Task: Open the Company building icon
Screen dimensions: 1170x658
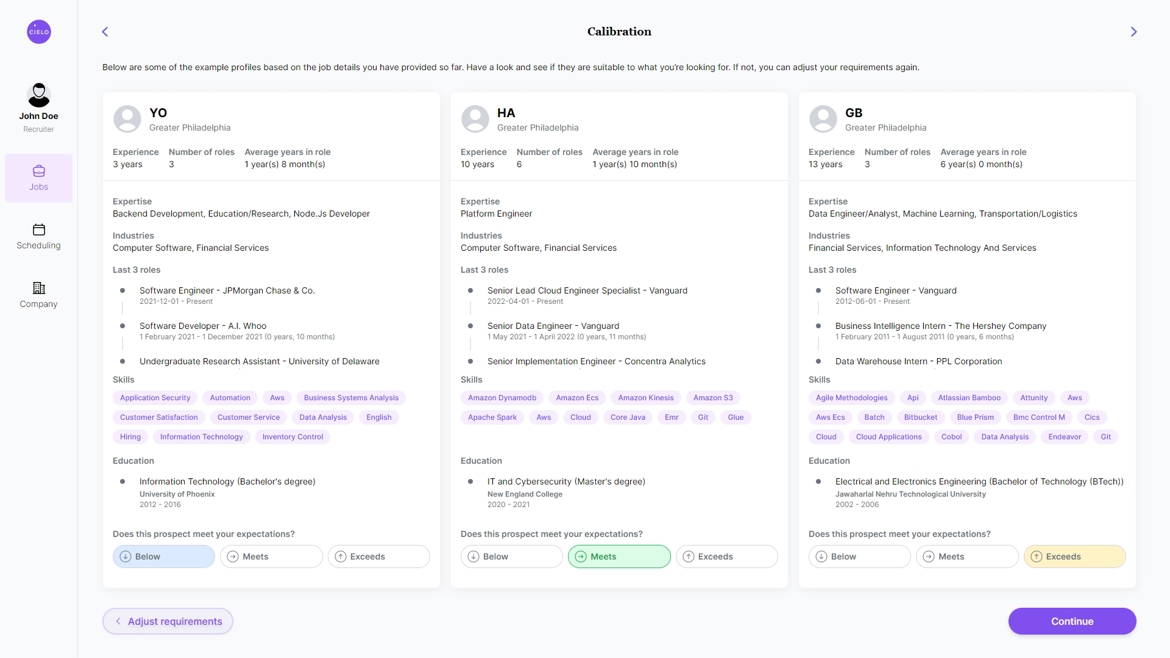Action: pyautogui.click(x=39, y=288)
